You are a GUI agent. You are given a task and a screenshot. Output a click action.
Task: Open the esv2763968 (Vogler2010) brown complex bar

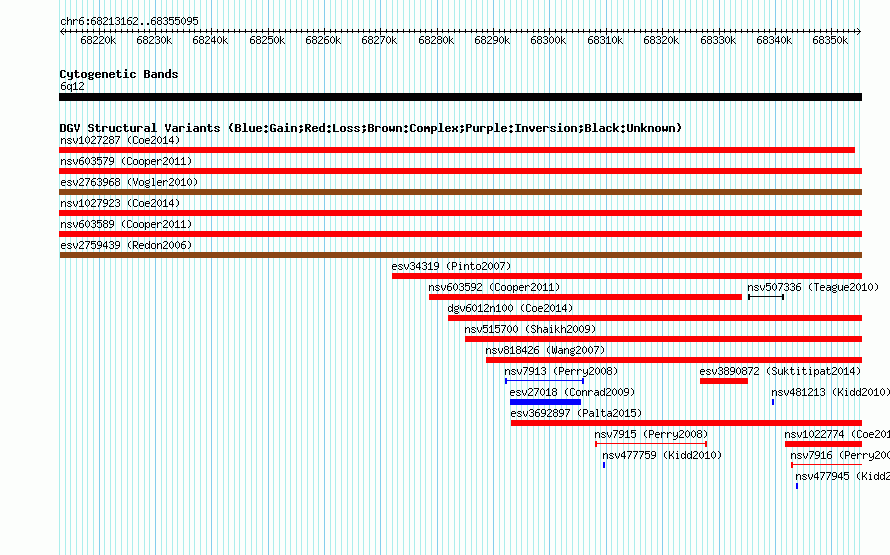click(x=460, y=192)
